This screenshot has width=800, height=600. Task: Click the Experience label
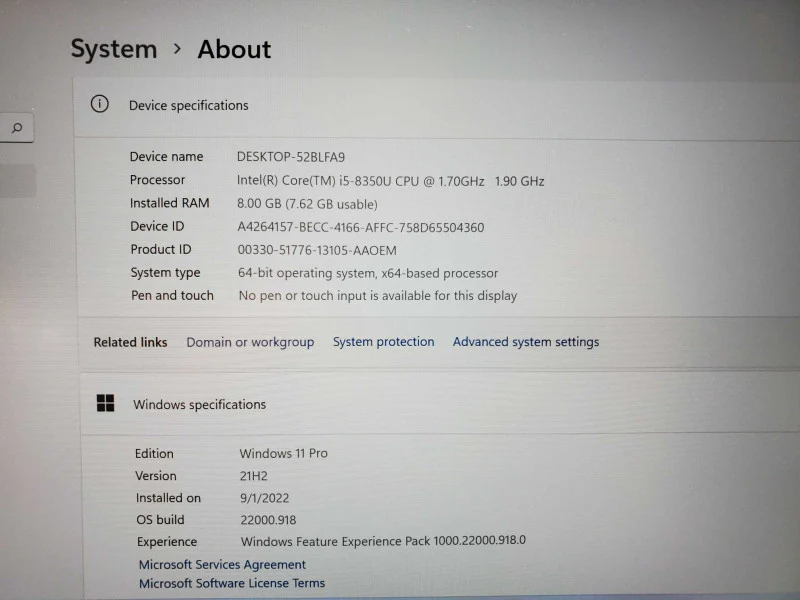pyautogui.click(x=167, y=542)
